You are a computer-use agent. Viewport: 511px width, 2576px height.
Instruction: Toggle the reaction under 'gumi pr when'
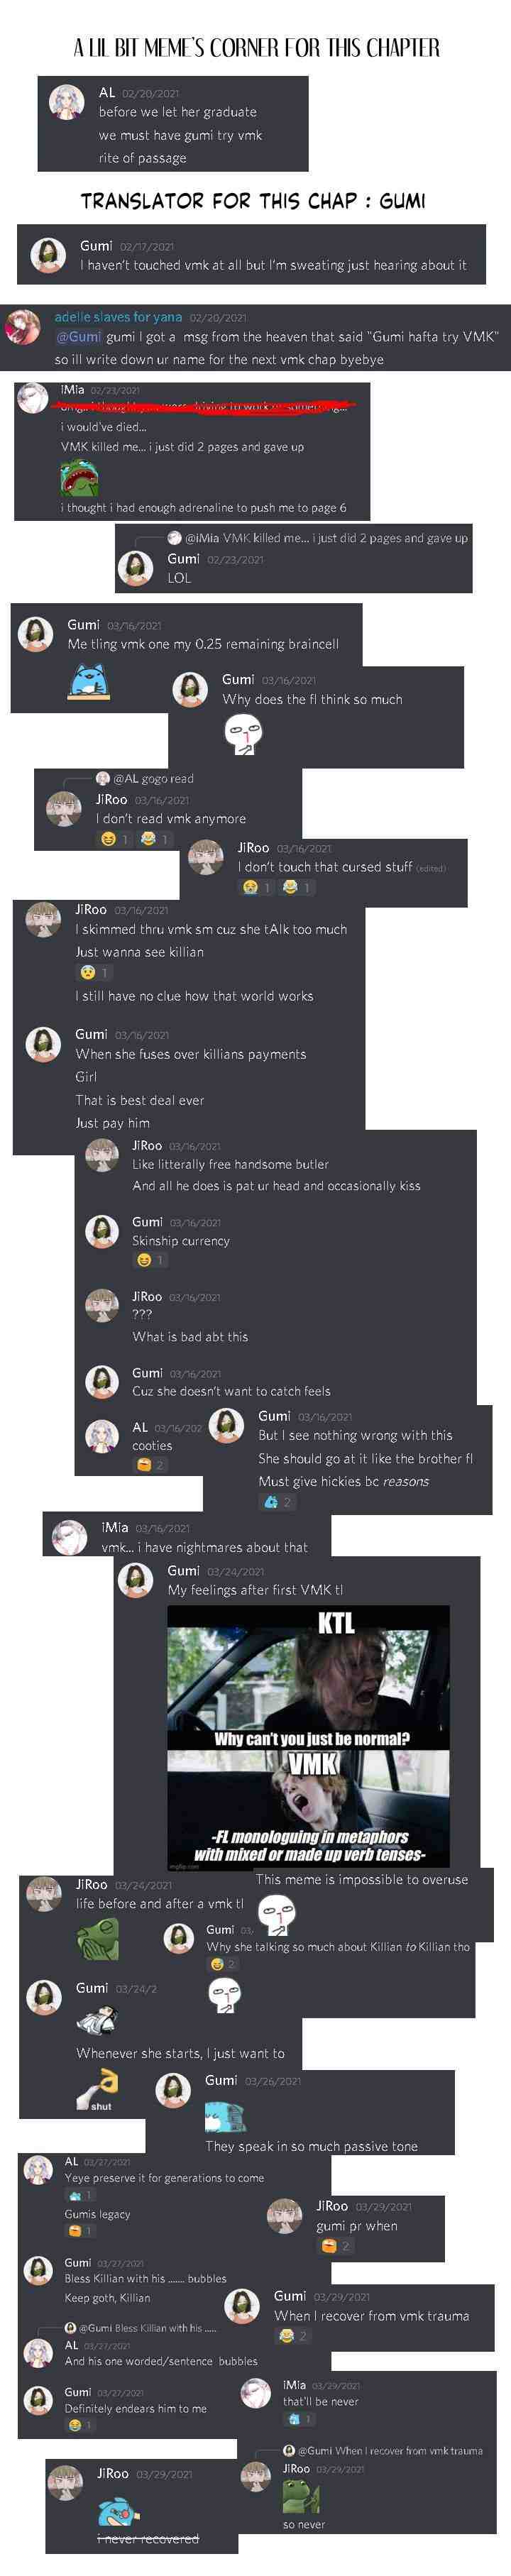[x=336, y=2245]
